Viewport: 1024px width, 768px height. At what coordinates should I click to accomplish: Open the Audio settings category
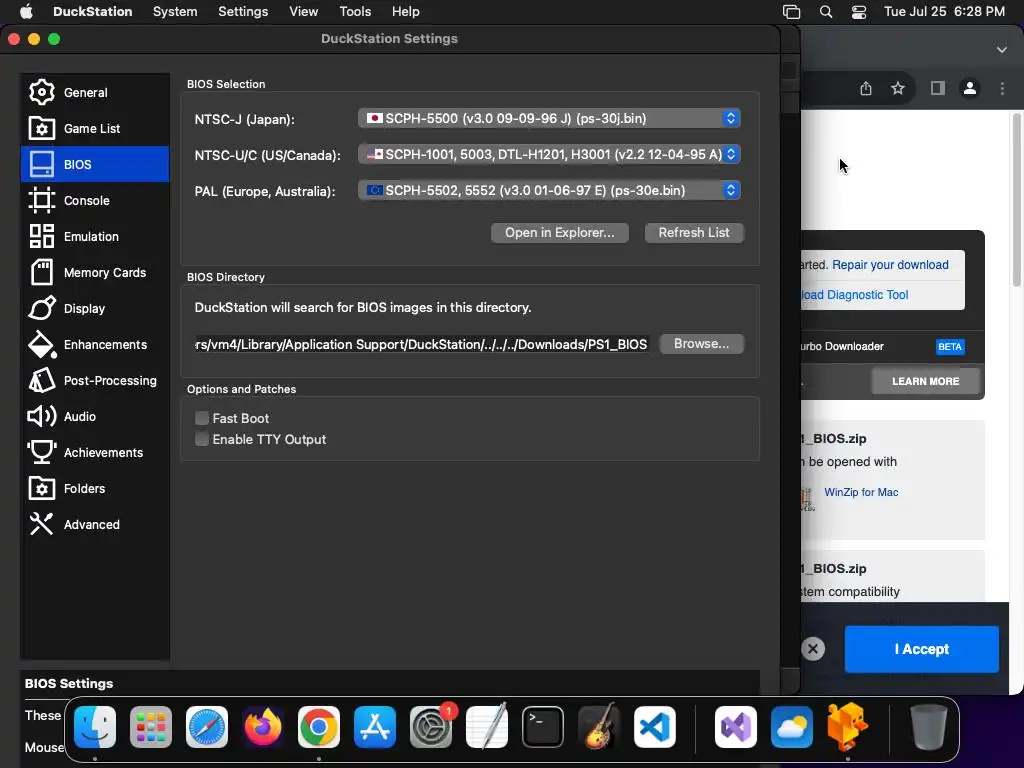pos(95,416)
